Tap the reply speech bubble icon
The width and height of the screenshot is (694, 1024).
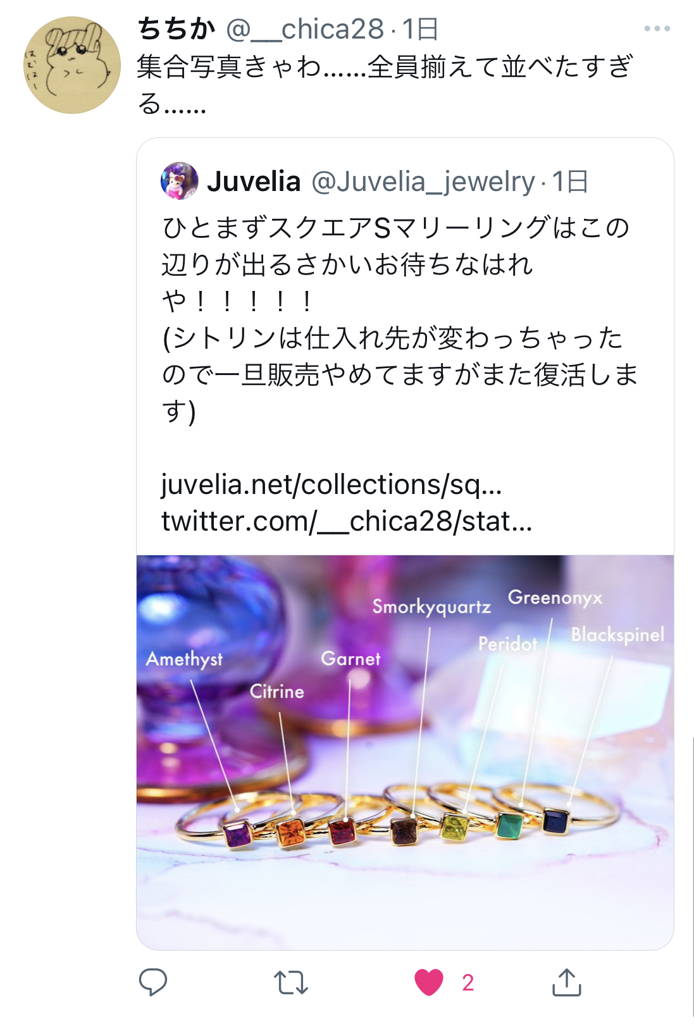[153, 981]
